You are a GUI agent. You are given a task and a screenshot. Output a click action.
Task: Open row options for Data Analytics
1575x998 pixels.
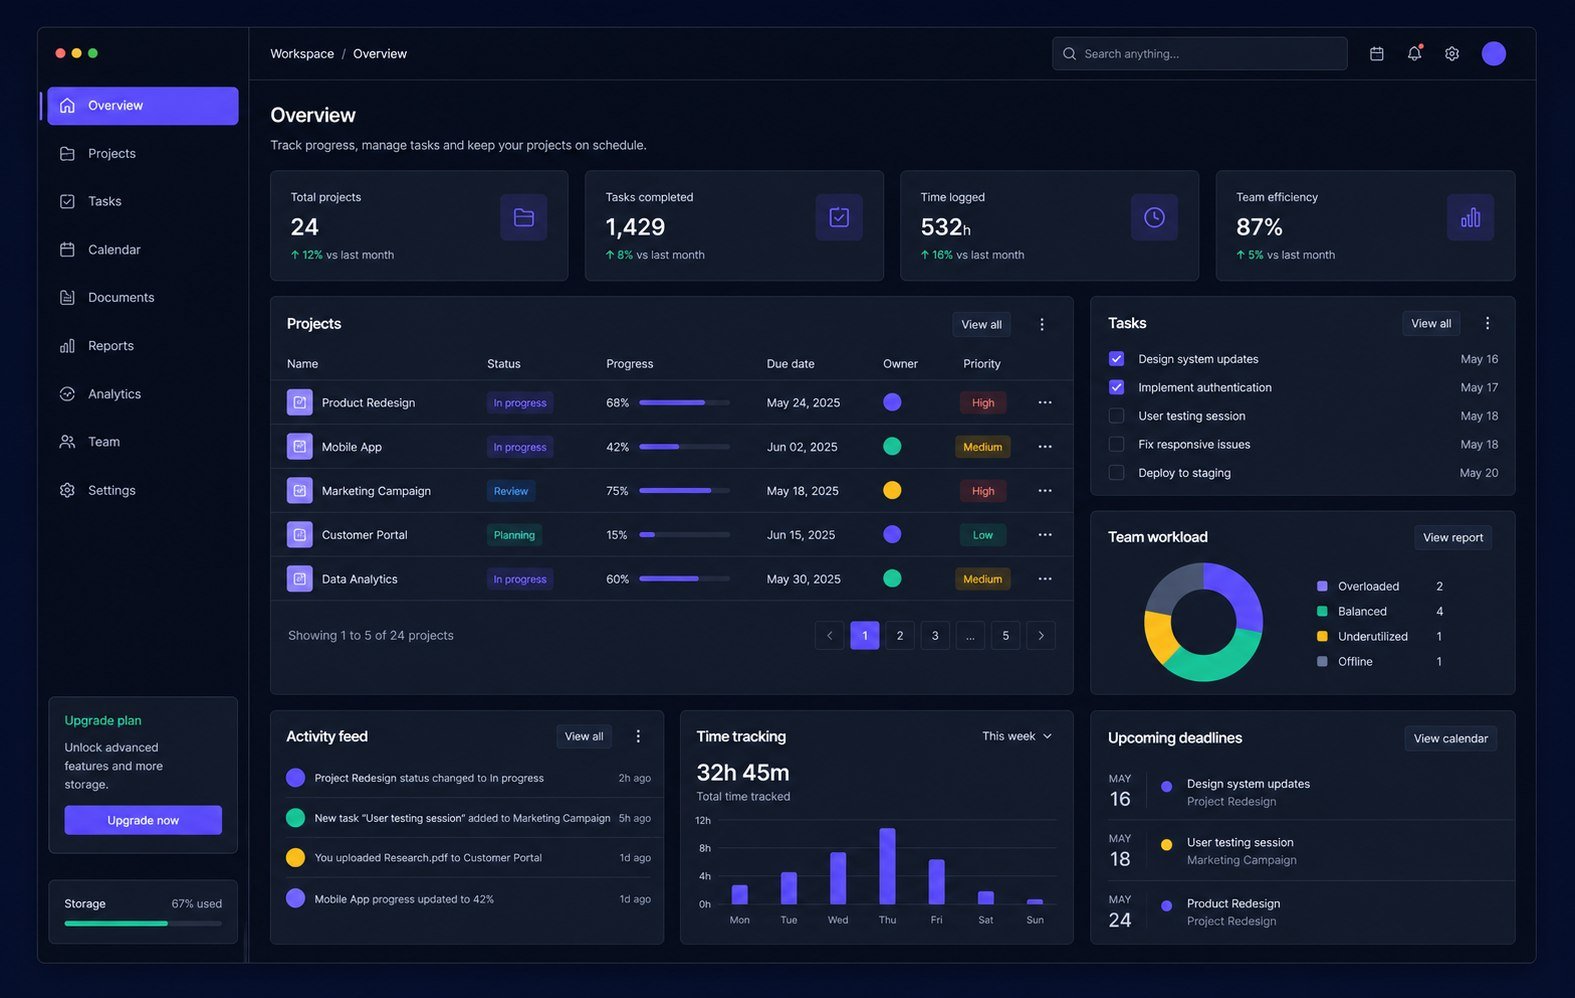[1045, 578]
